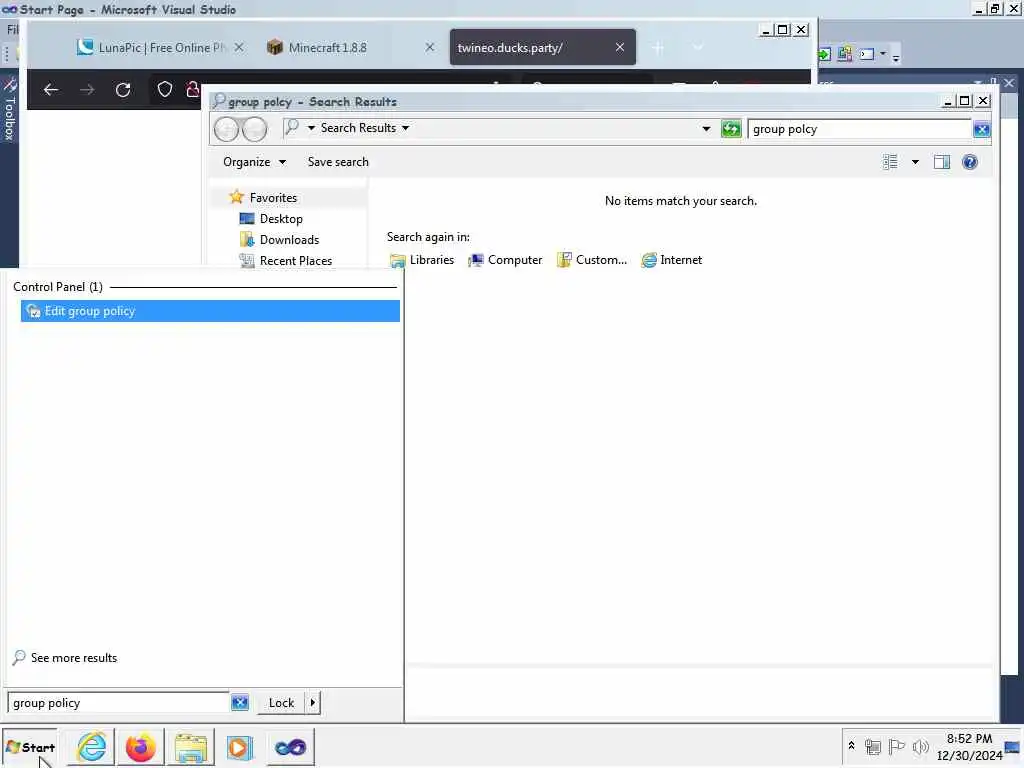The height and width of the screenshot is (768, 1024).
Task: Expand the Search Results breadcrumb arrow
Action: 406,128
